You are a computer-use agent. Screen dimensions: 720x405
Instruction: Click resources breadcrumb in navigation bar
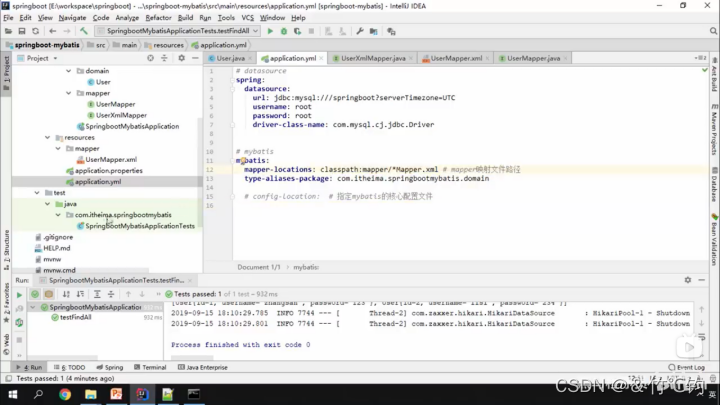164,45
